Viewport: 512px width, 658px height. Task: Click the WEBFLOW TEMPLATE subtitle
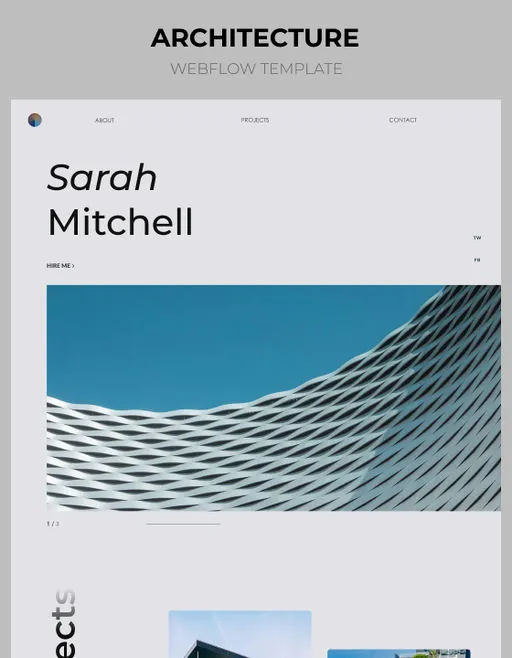256,69
